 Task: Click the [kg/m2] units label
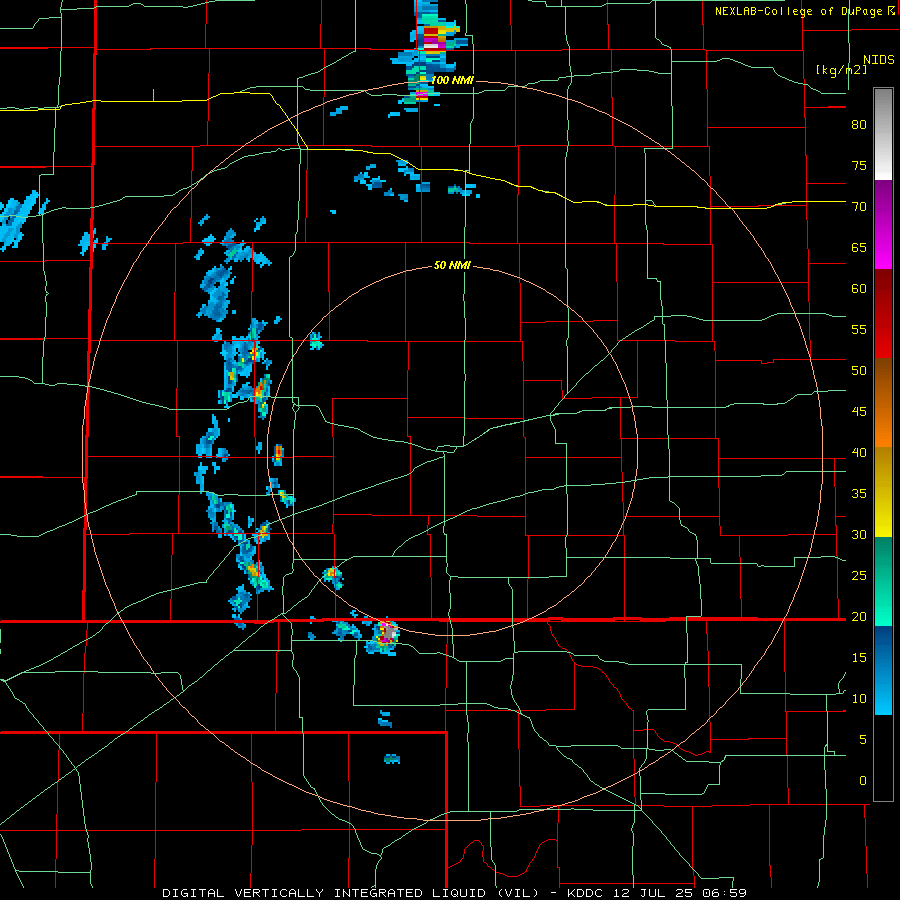click(841, 70)
